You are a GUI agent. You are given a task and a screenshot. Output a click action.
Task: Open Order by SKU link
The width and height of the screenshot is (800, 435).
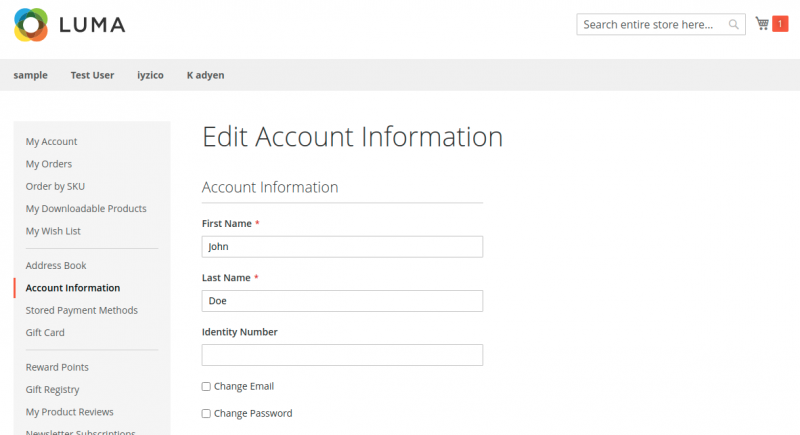point(55,186)
